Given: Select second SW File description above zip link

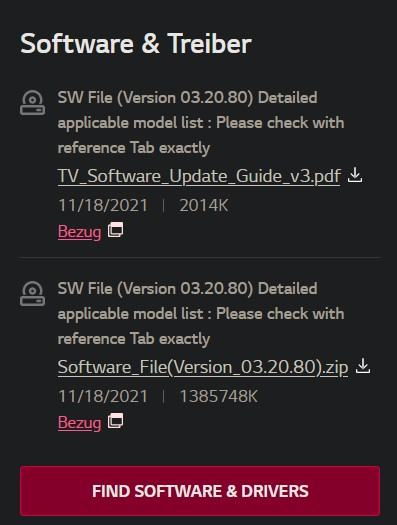Looking at the screenshot, I should click(201, 314).
